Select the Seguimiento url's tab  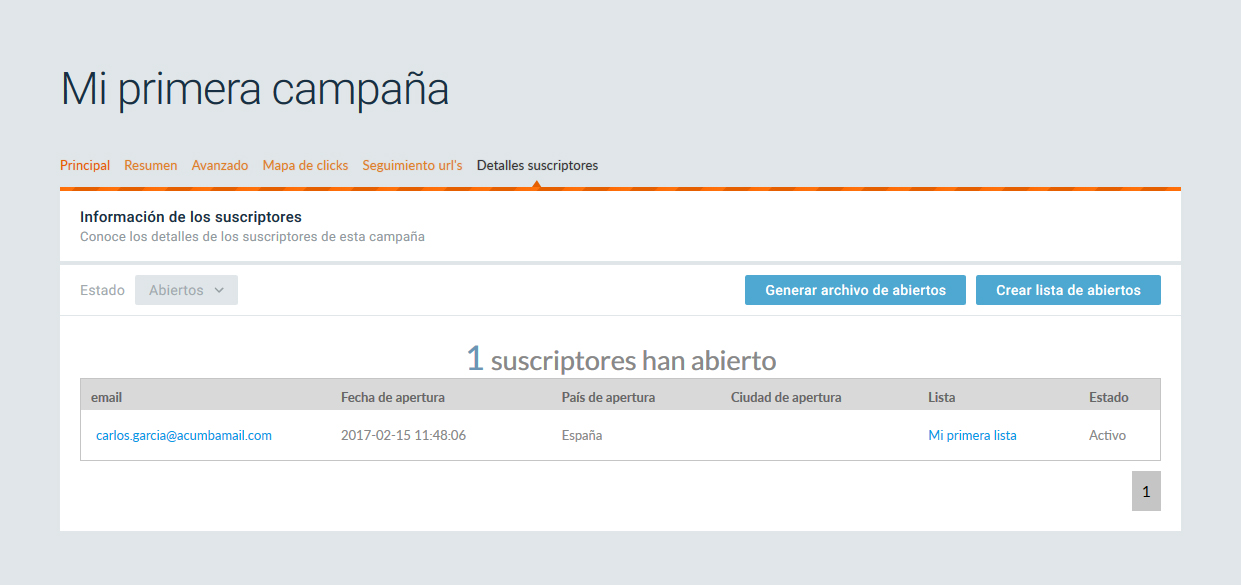point(412,165)
